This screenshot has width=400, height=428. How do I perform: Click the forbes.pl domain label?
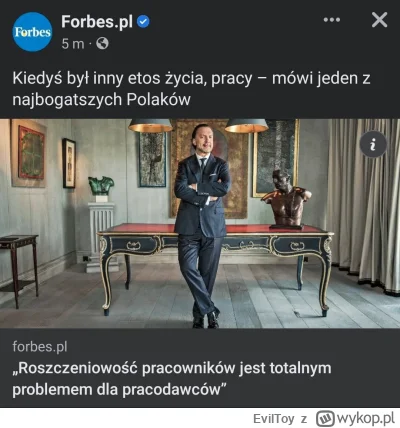pos(40,347)
